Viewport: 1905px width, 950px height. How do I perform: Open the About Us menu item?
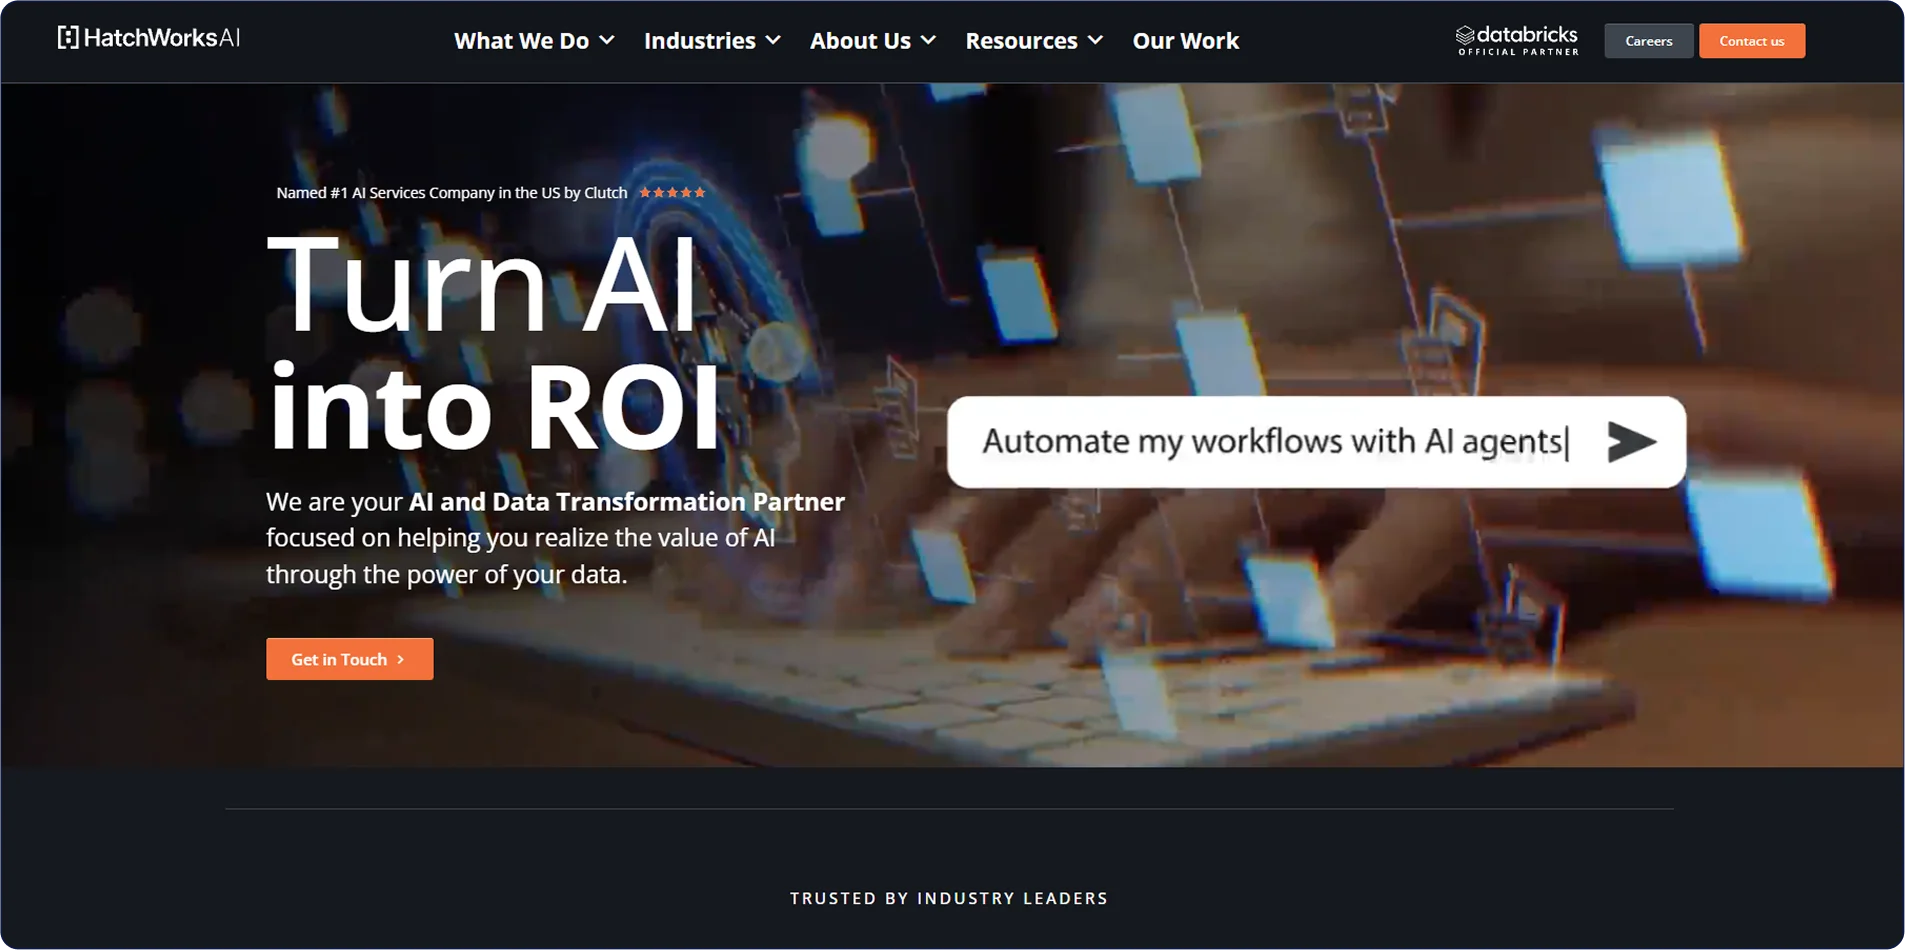[x=860, y=41]
